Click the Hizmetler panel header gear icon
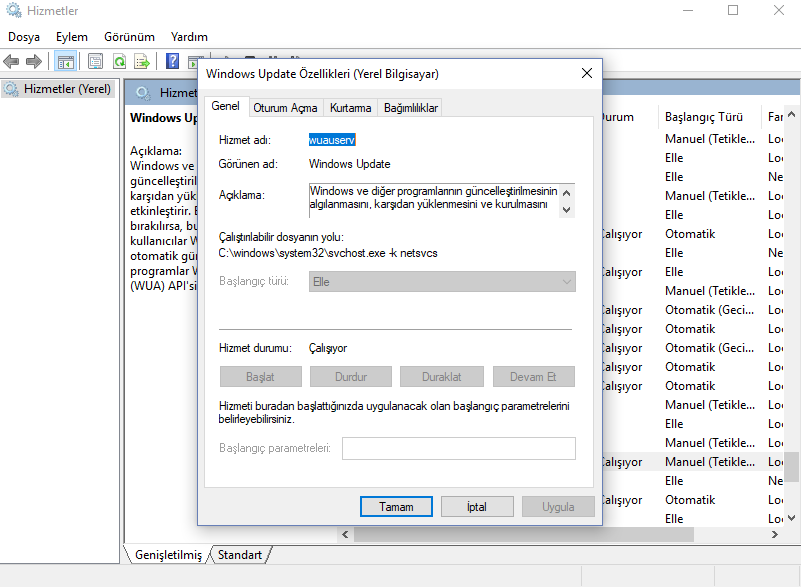The width and height of the screenshot is (801, 587). pyautogui.click(x=143, y=92)
